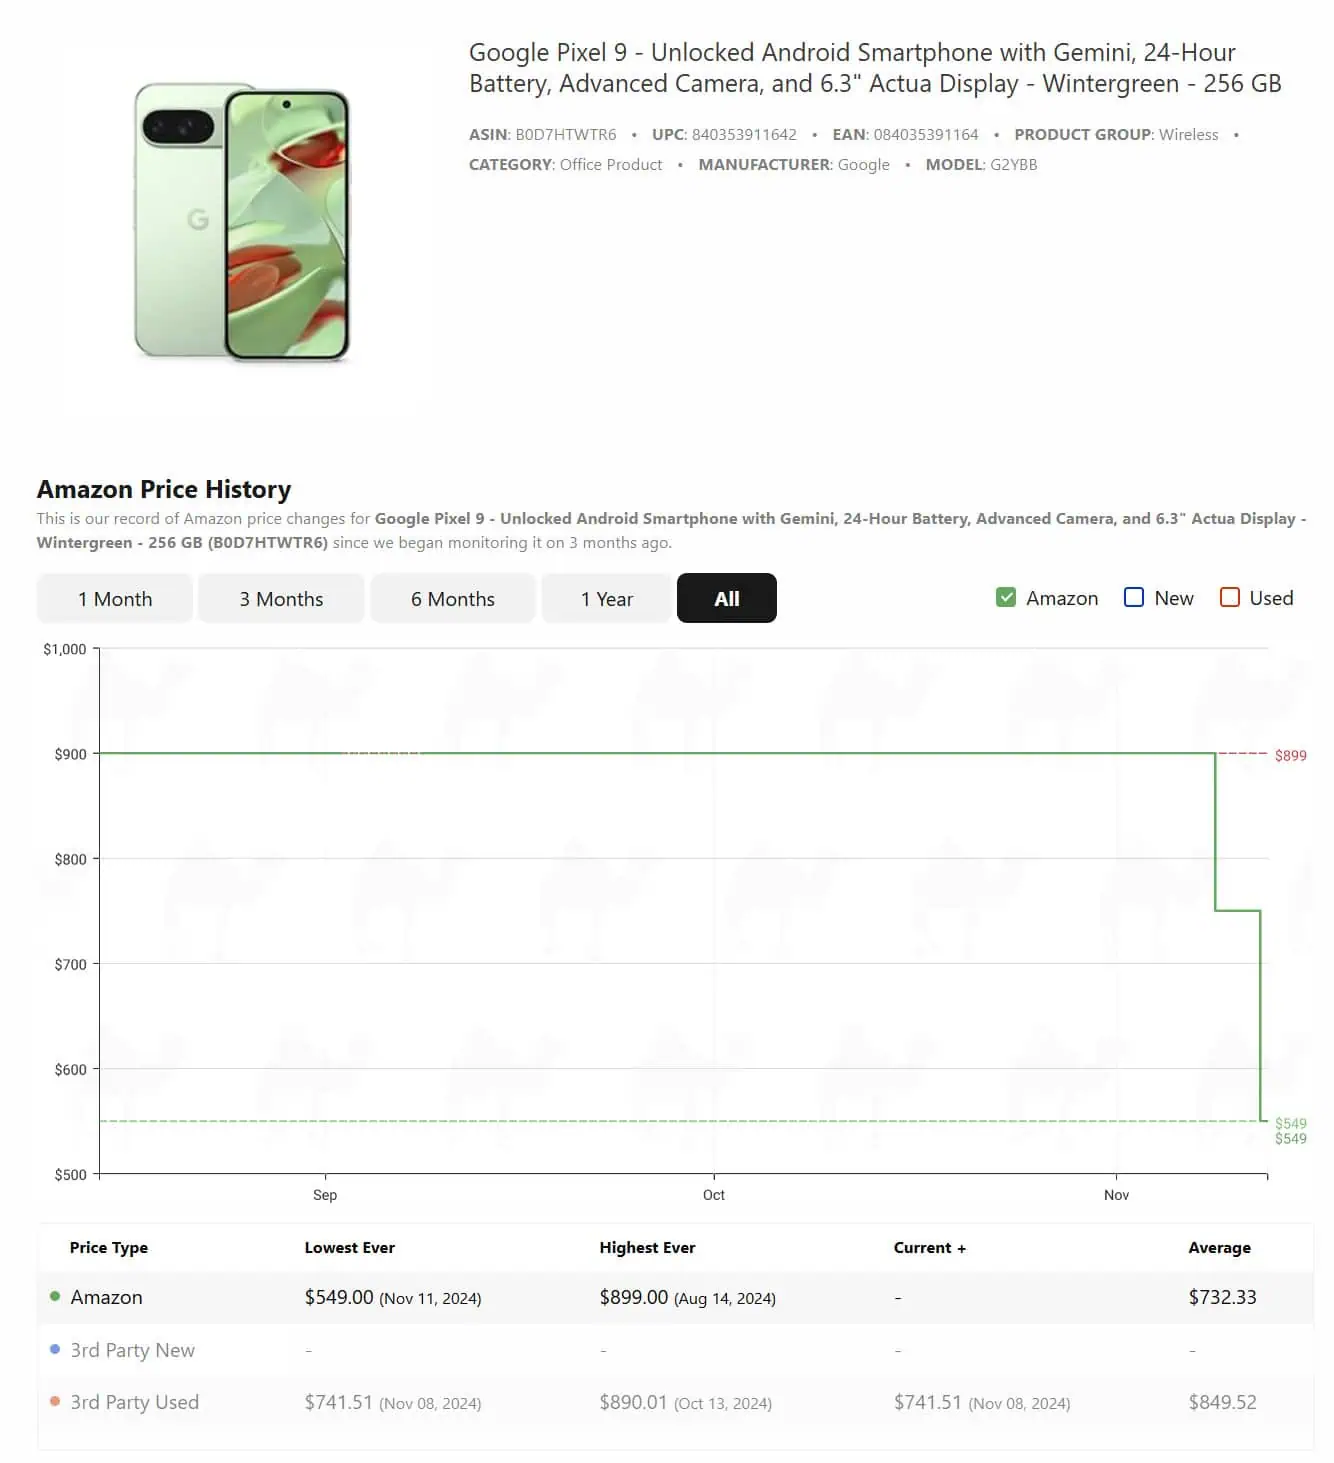1334x1463 pixels.
Task: Select the 1 Year range tab
Action: 607,599
